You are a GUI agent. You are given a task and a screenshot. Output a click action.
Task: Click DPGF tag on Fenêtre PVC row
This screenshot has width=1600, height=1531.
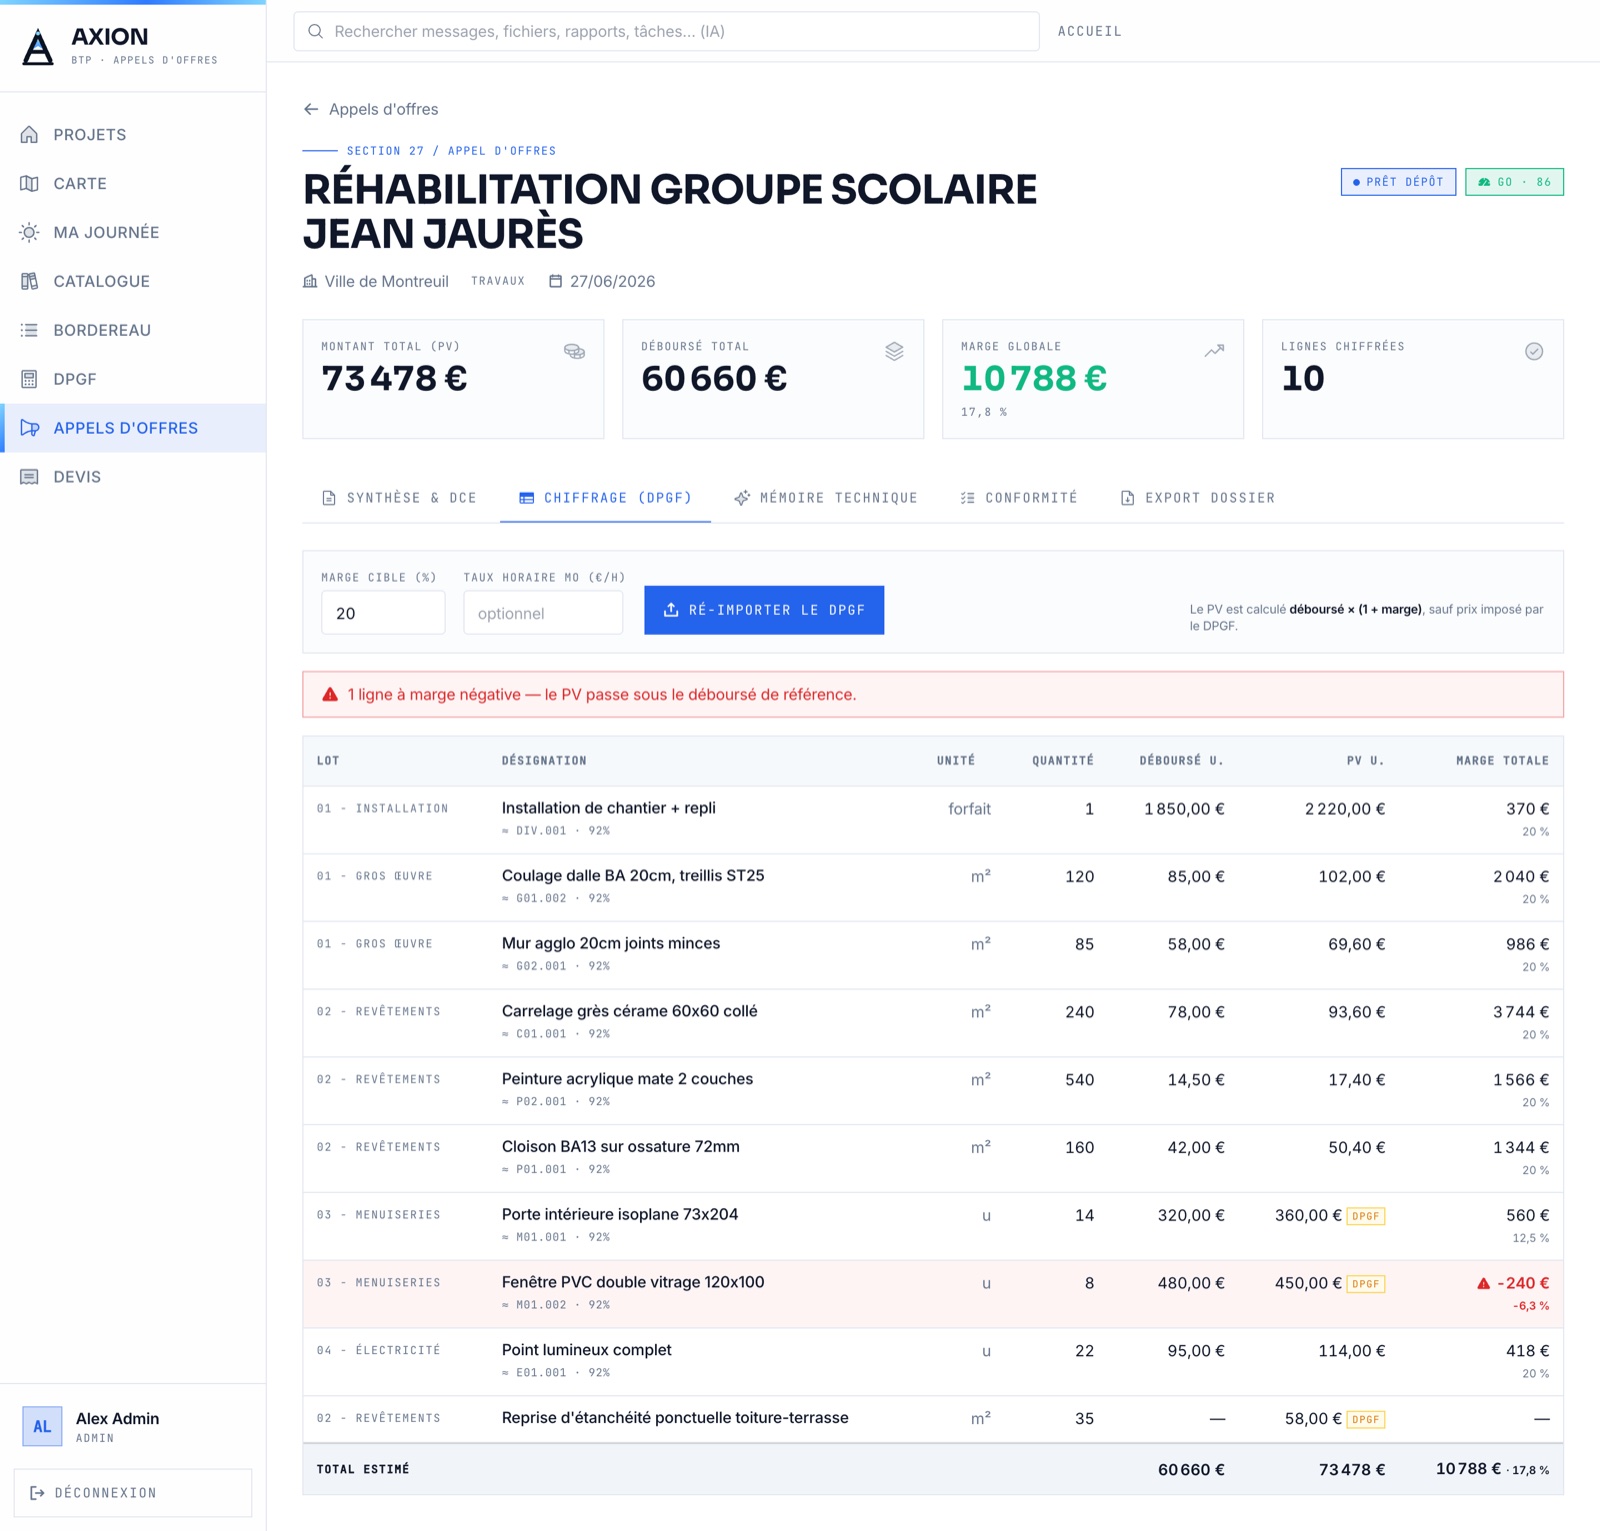(1366, 1284)
